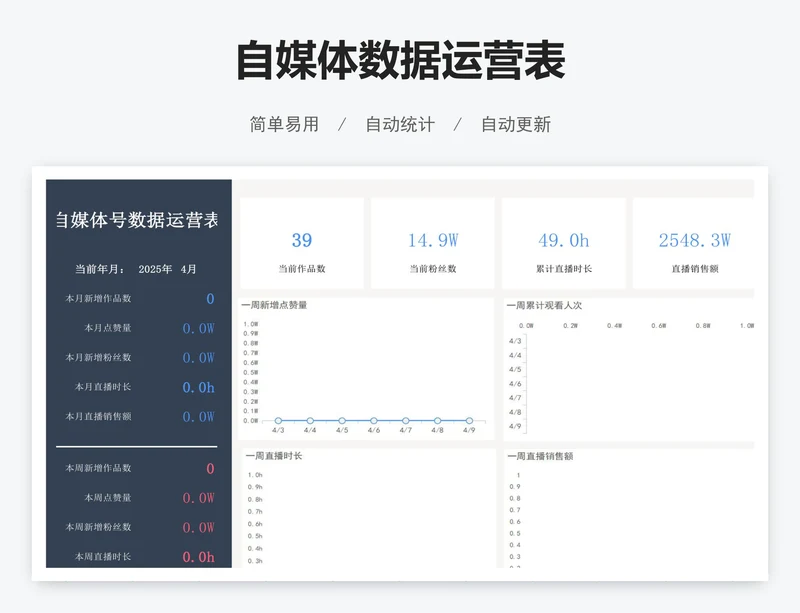The image size is (800, 613).
Task: Select the 一周新增点赞量 chart title
Action: click(x=274, y=305)
